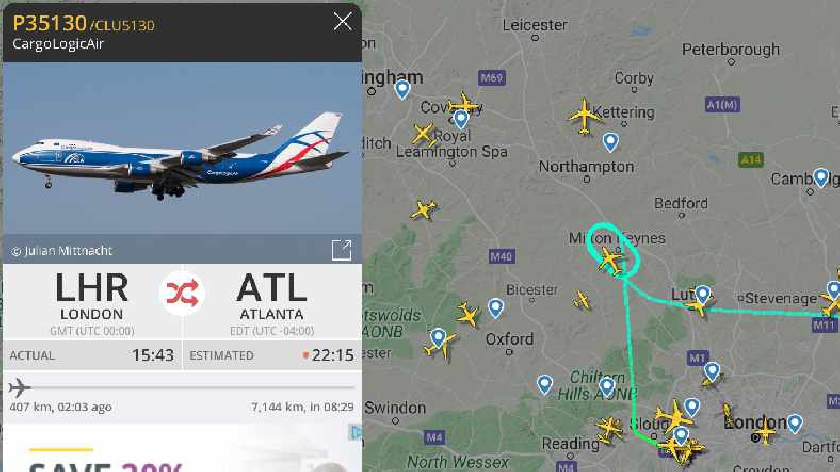Click the airport pin near Cambridge

tap(821, 177)
